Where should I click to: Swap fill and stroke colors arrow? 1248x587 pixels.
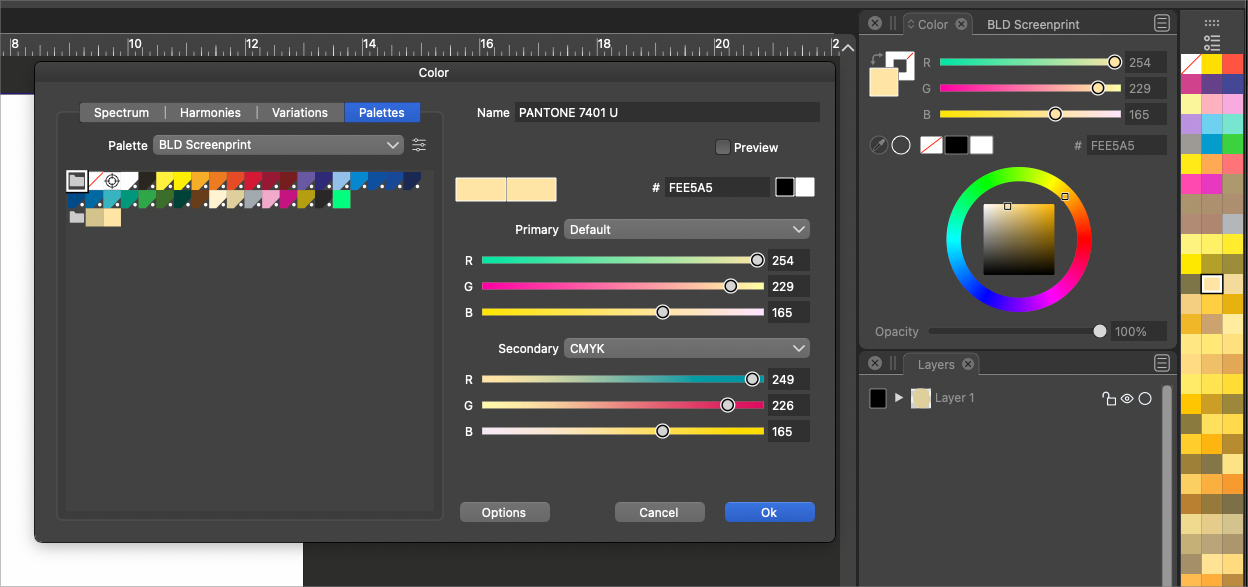coord(877,59)
